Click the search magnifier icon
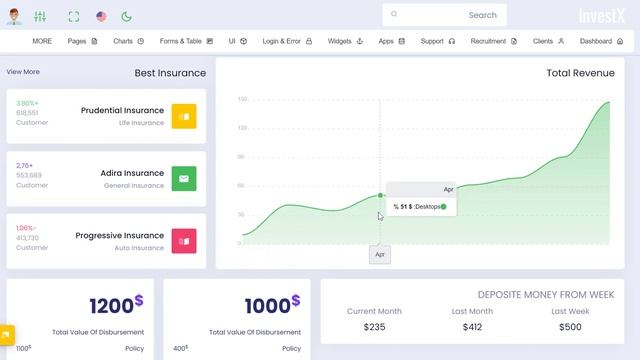Screen dimensions: 640x360 [x=394, y=14]
